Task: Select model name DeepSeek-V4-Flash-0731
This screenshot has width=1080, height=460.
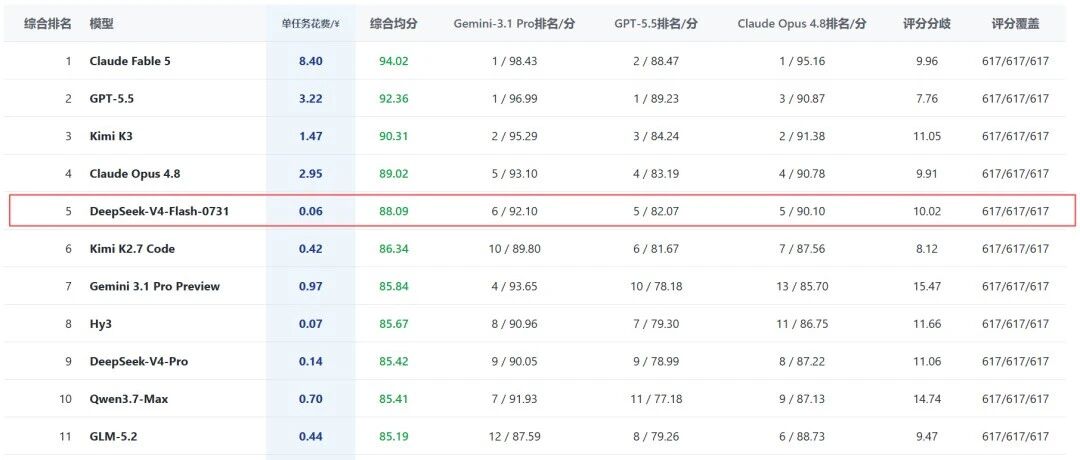Action: click(x=159, y=211)
